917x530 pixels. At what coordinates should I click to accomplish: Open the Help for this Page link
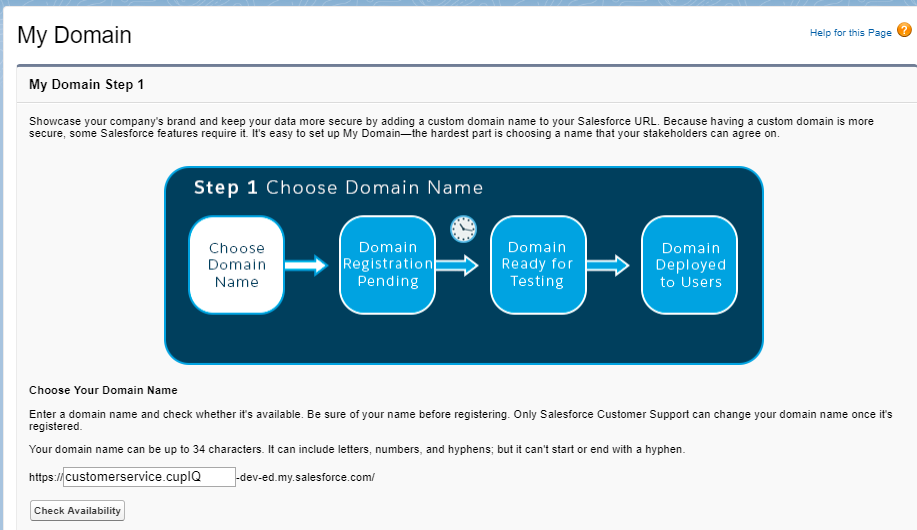[850, 33]
